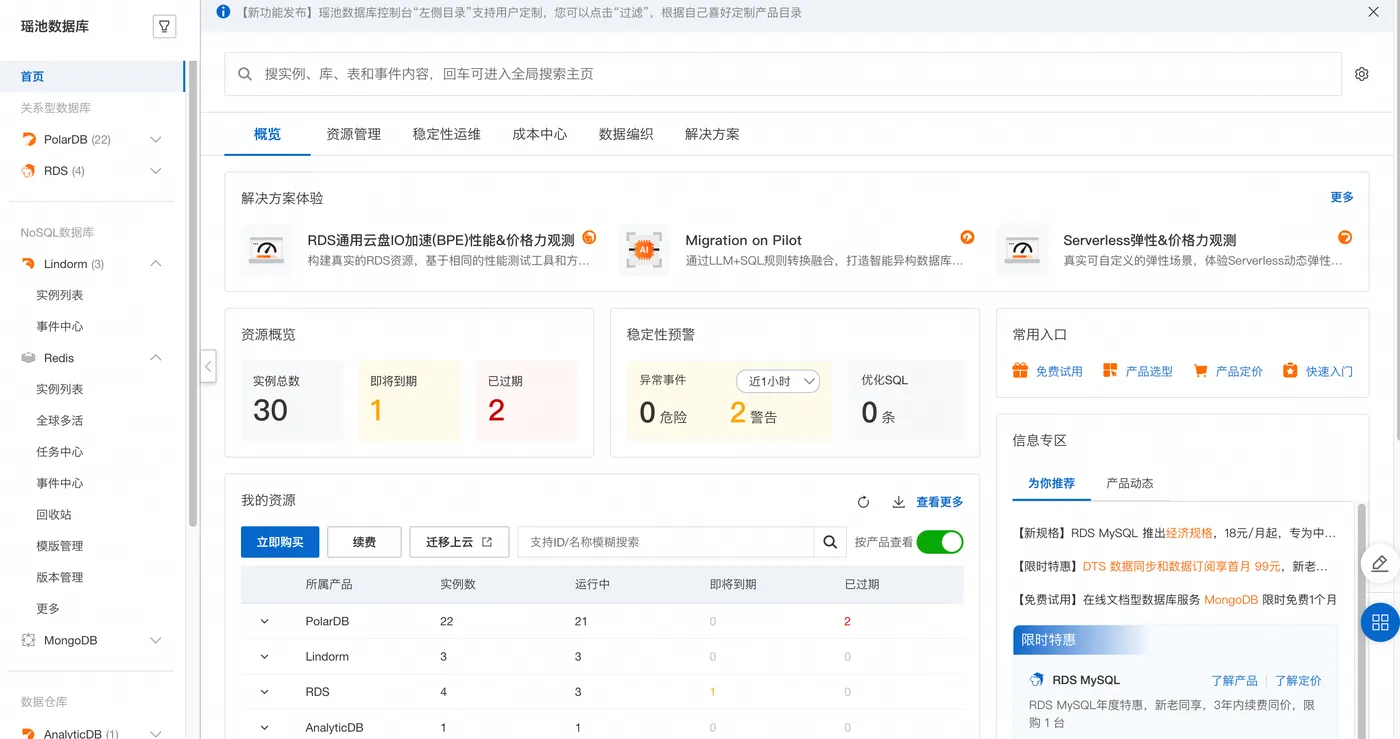Click the product selection grid icon
Image resolution: width=1400 pixels, height=739 pixels.
point(1110,371)
